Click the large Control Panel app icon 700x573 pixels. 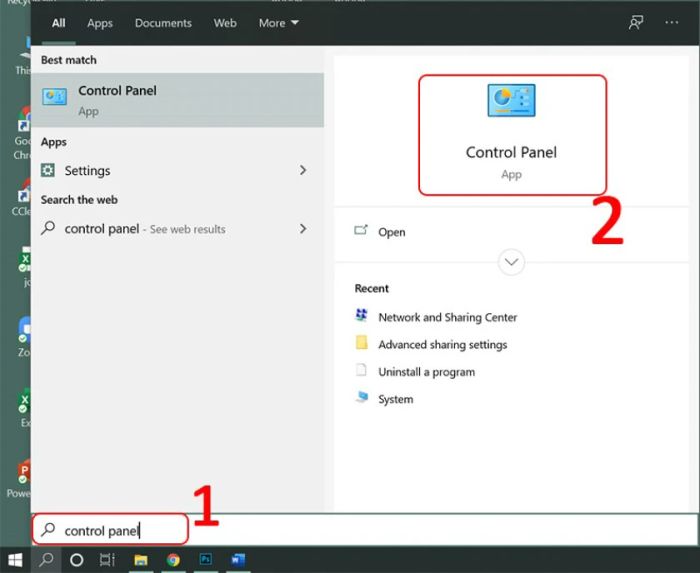(x=511, y=100)
